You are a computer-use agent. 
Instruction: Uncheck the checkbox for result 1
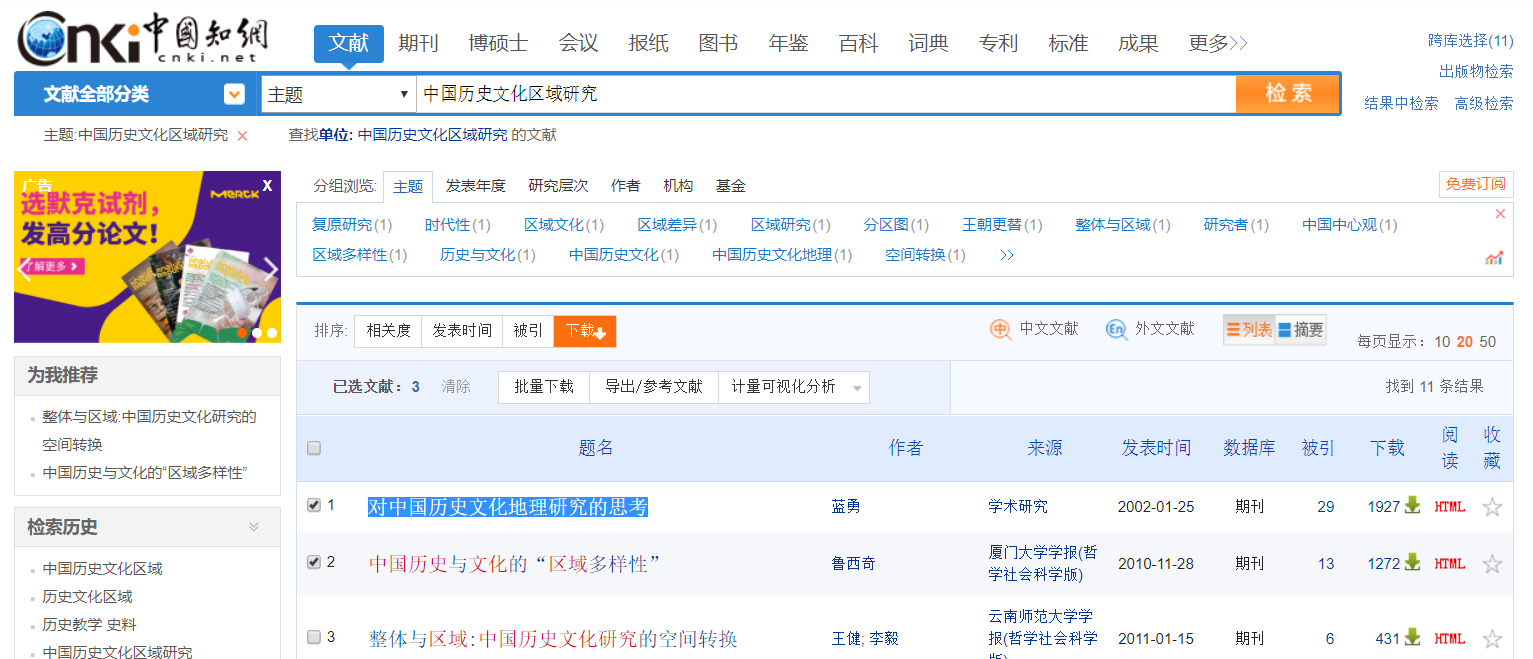point(314,506)
